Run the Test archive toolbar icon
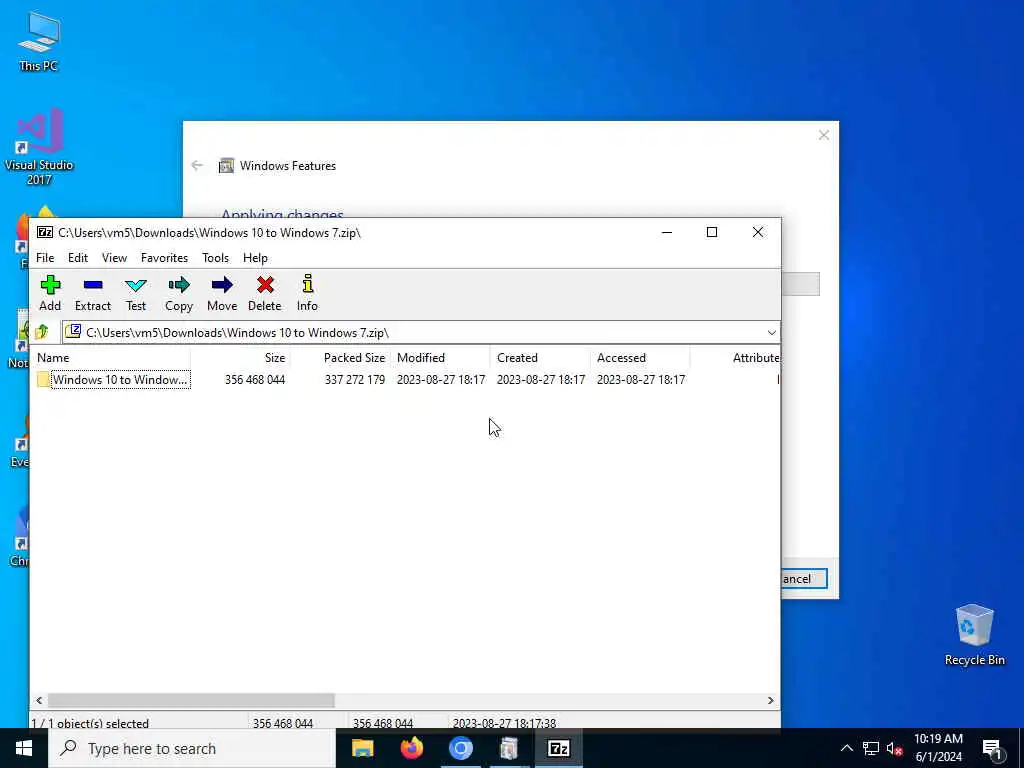Screen dimensions: 1024x768 click(x=136, y=285)
